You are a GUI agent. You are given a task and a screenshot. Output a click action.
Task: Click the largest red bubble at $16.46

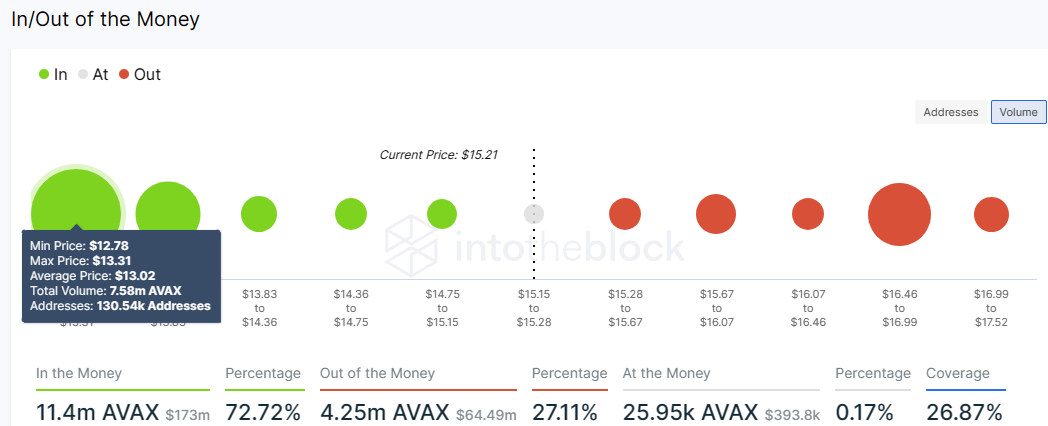coord(900,215)
